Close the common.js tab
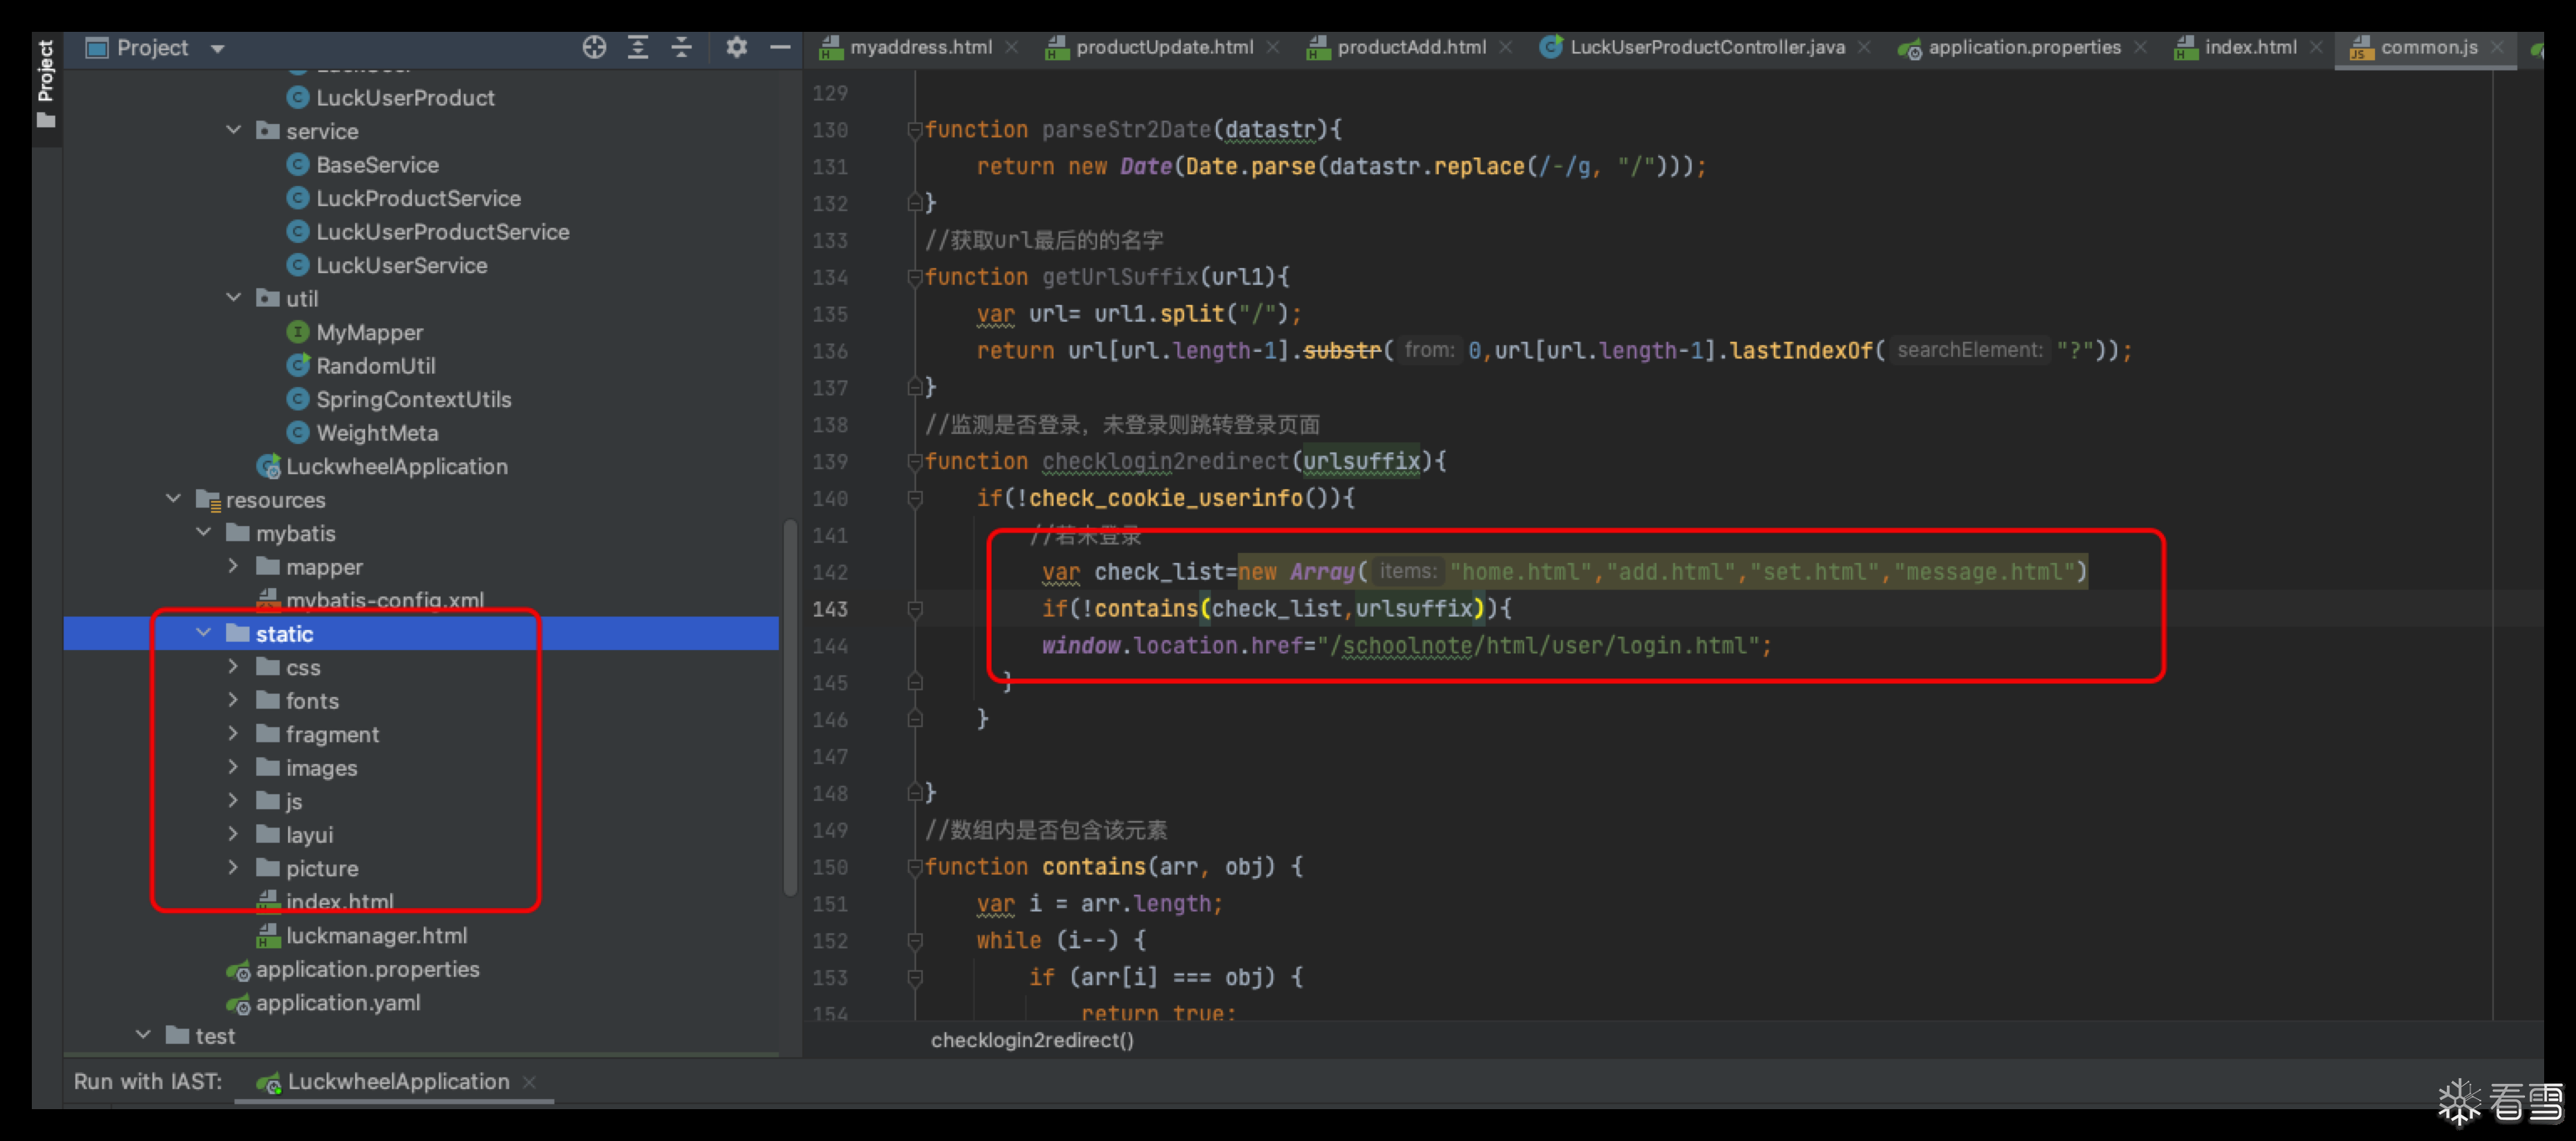Viewport: 2576px width, 1141px height. click(2497, 47)
